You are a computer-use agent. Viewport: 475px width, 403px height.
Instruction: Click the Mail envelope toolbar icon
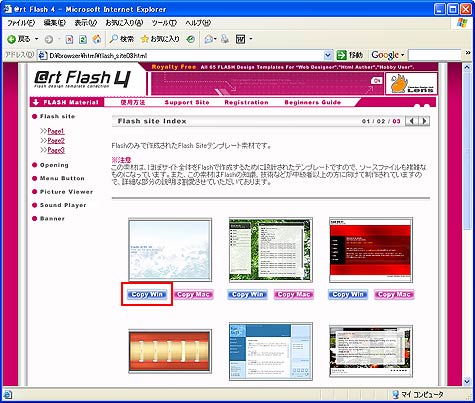(x=208, y=40)
